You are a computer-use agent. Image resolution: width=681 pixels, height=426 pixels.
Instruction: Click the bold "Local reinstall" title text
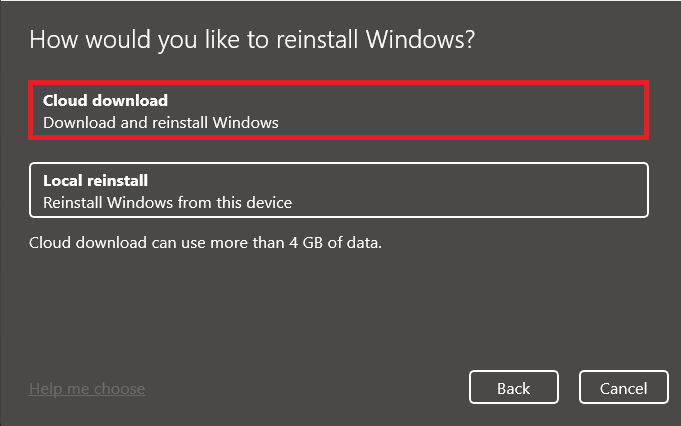pyautogui.click(x=96, y=180)
